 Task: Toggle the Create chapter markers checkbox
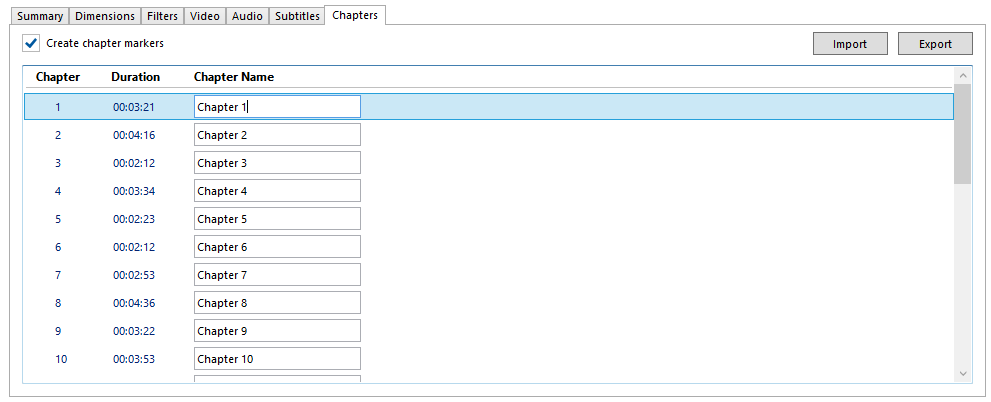31,43
